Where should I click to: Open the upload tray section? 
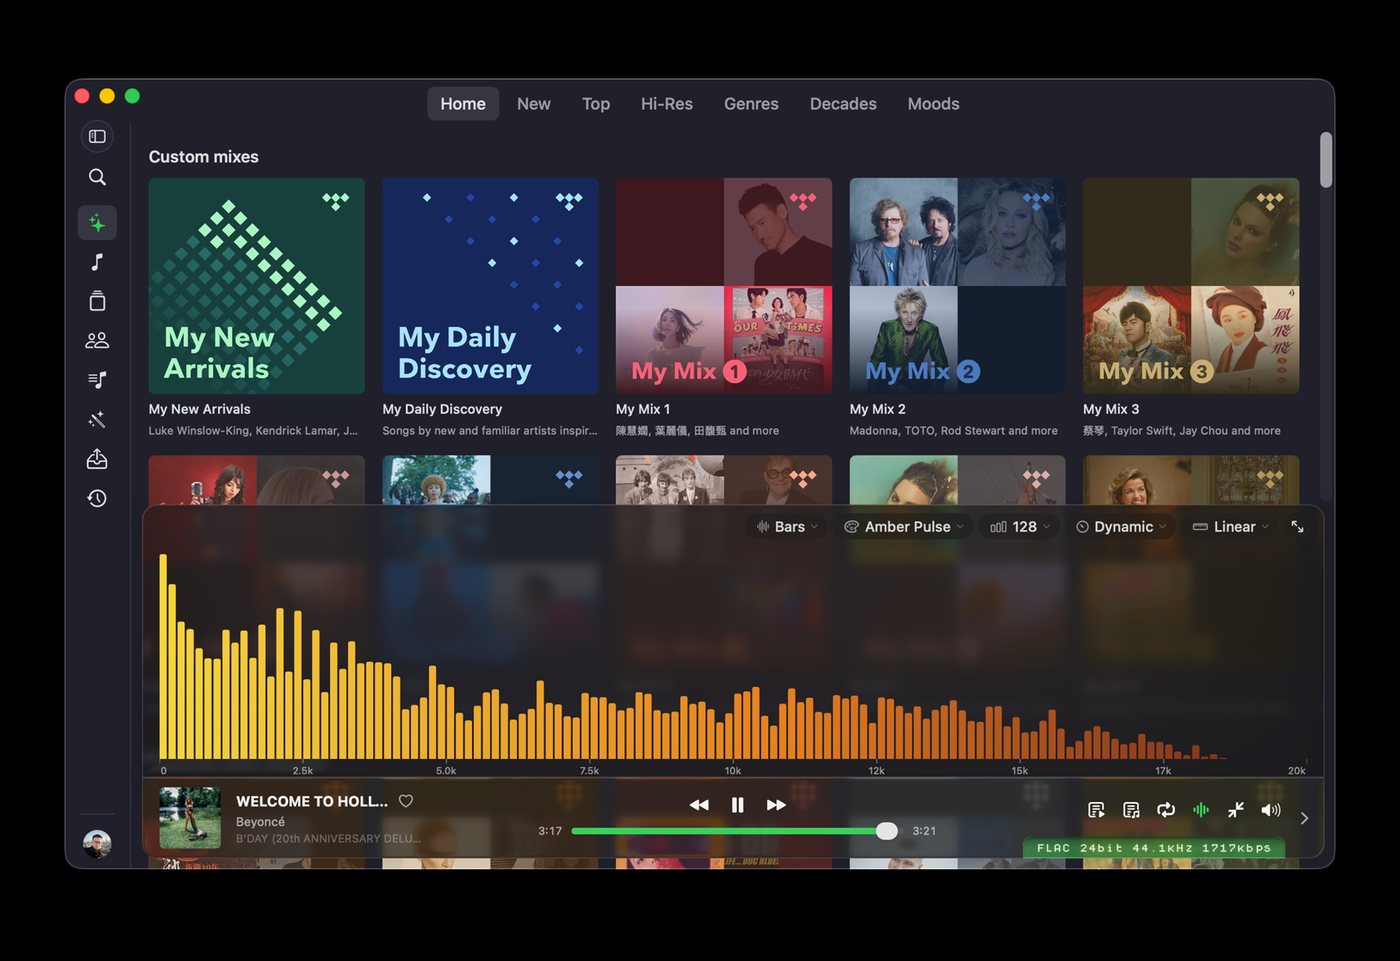(97, 459)
